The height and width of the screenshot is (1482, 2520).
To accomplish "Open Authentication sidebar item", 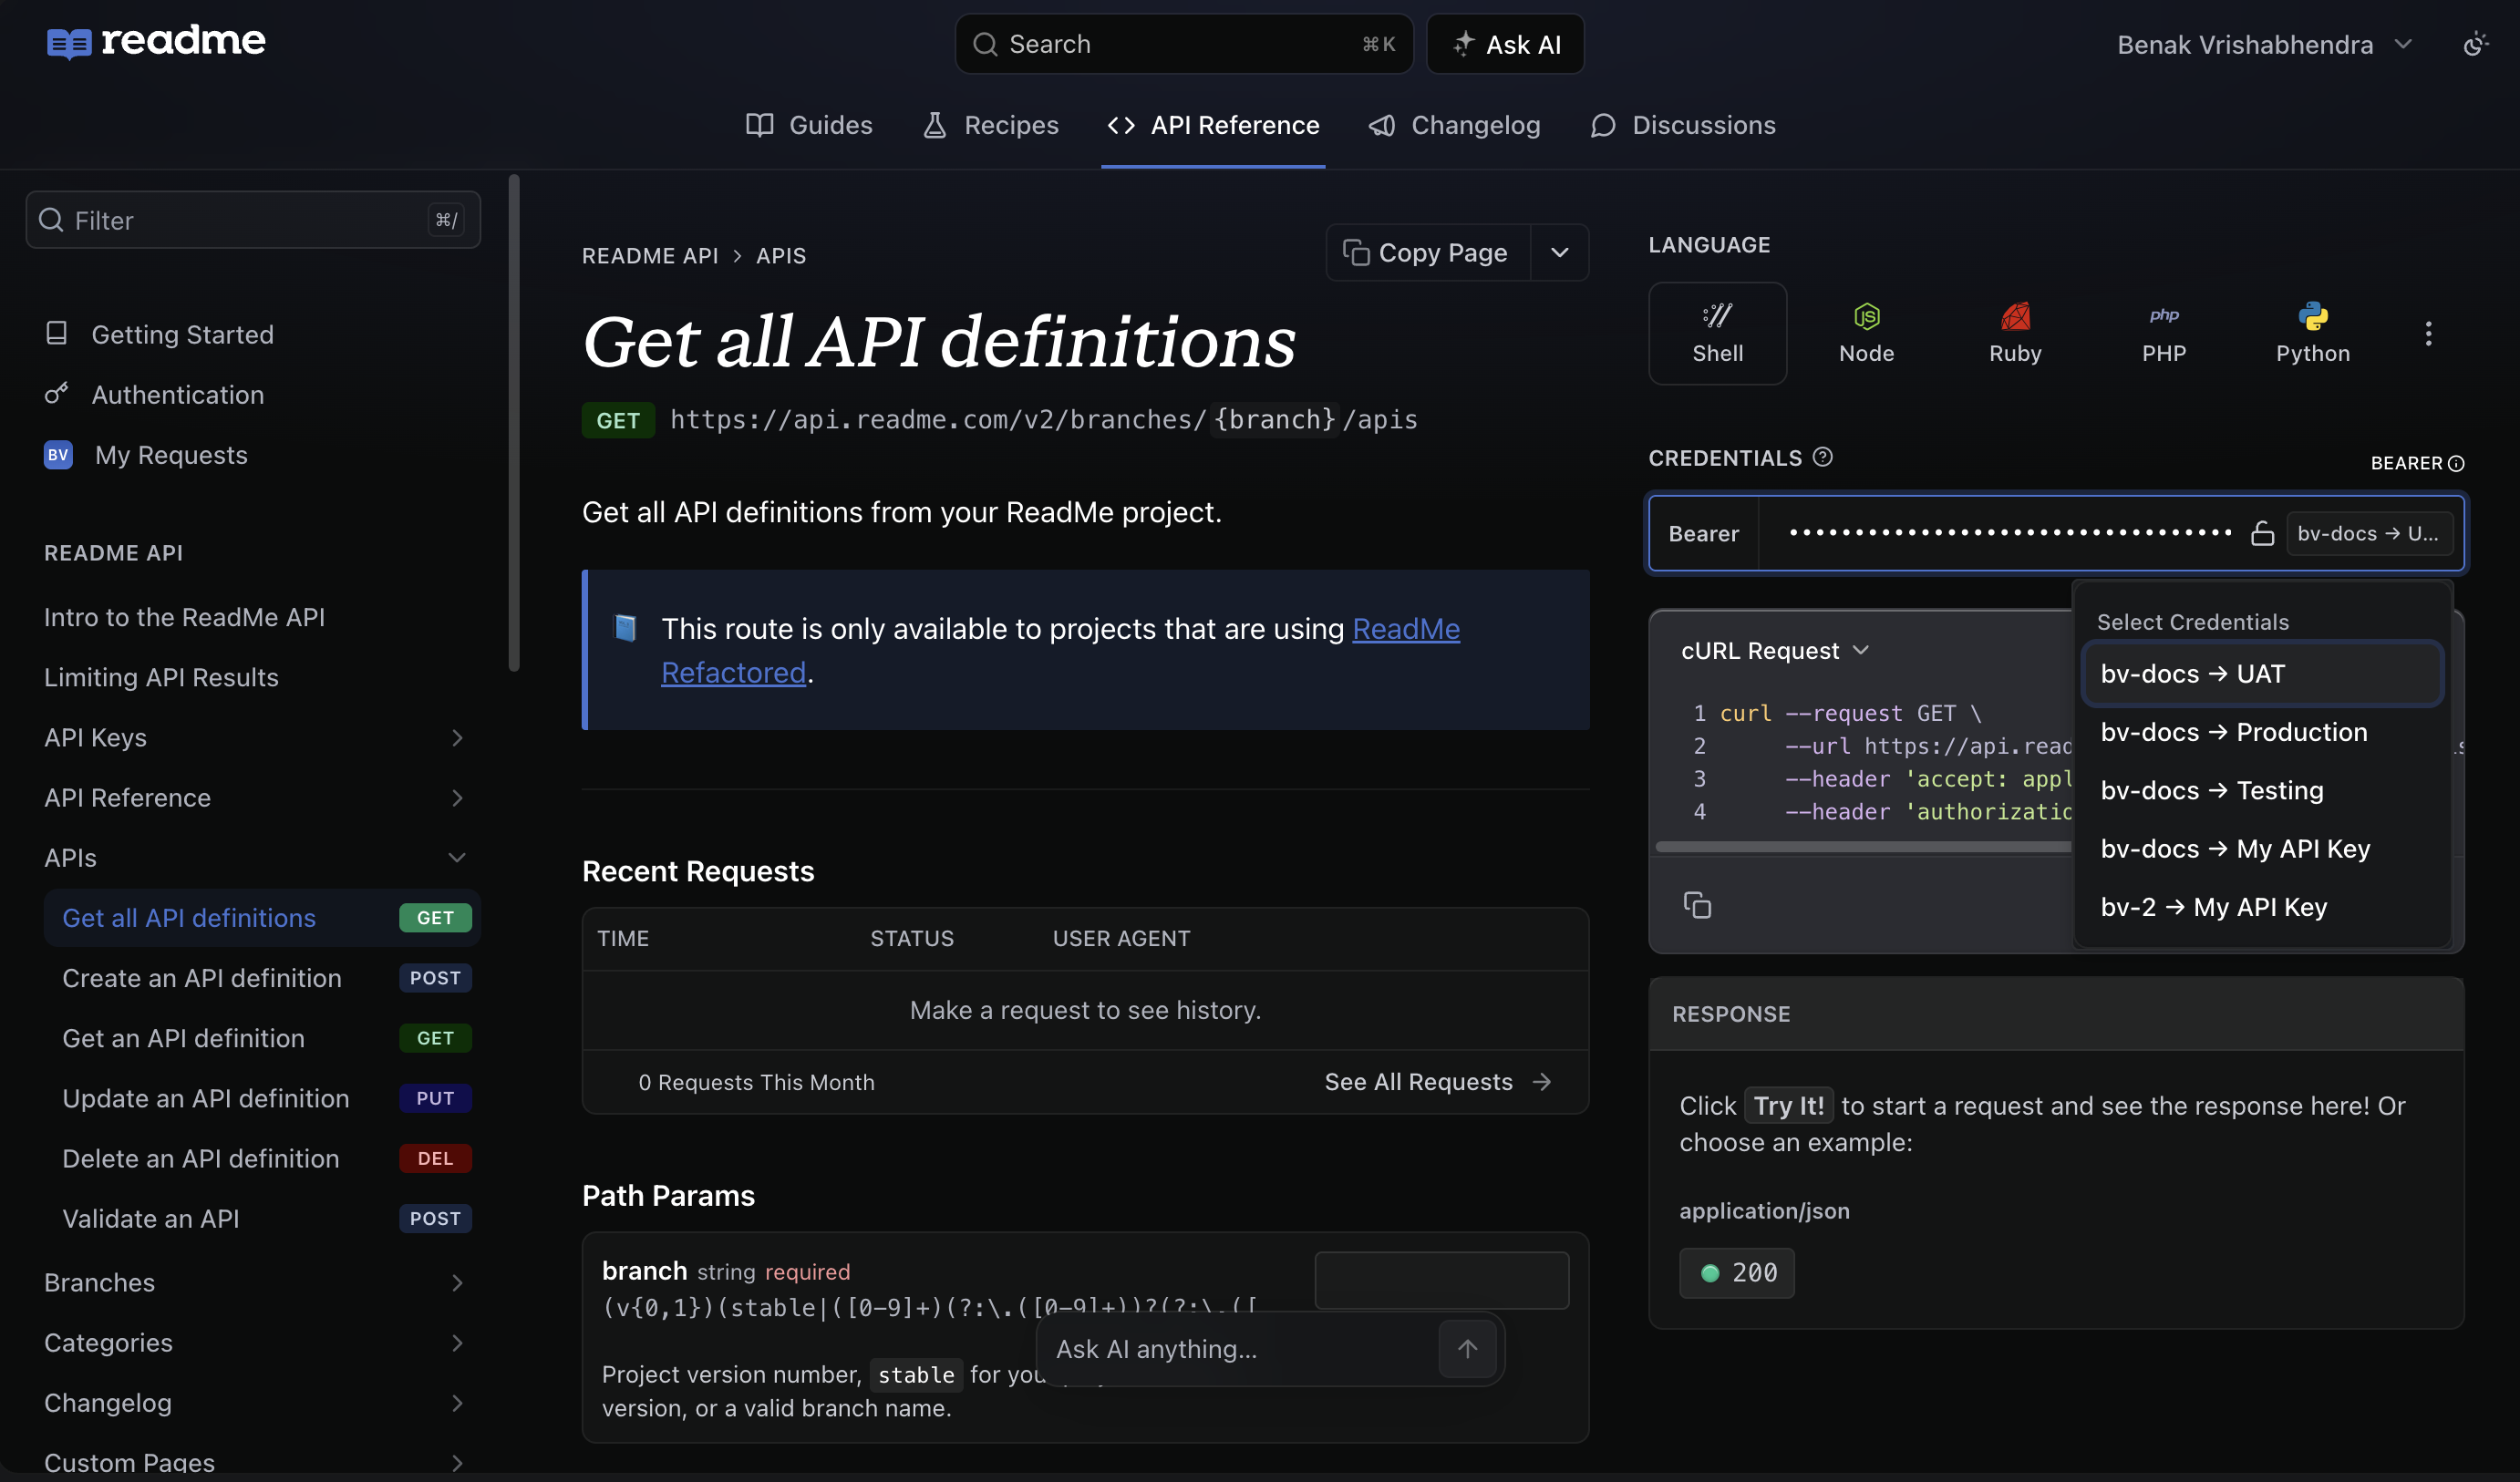I will coord(177,394).
